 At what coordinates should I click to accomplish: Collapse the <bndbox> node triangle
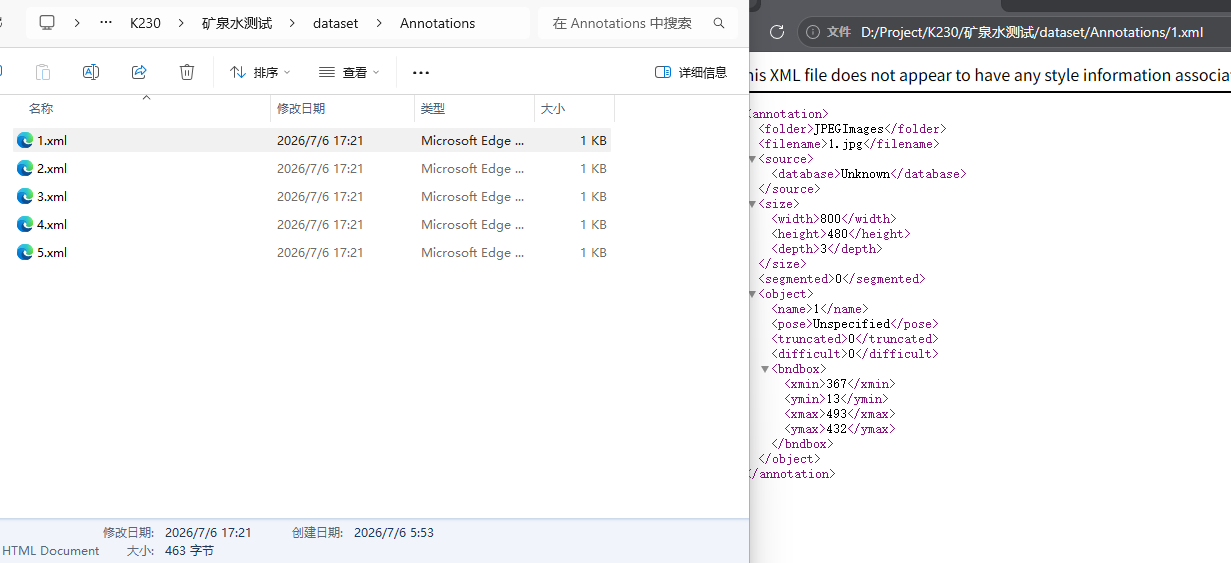tap(765, 369)
